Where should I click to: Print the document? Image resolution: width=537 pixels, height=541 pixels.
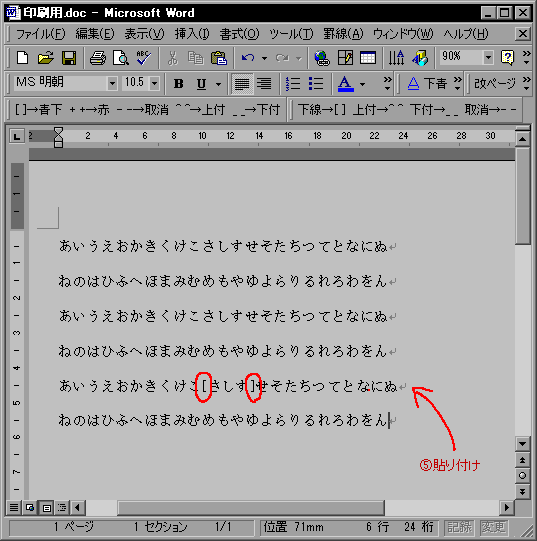tap(98, 58)
